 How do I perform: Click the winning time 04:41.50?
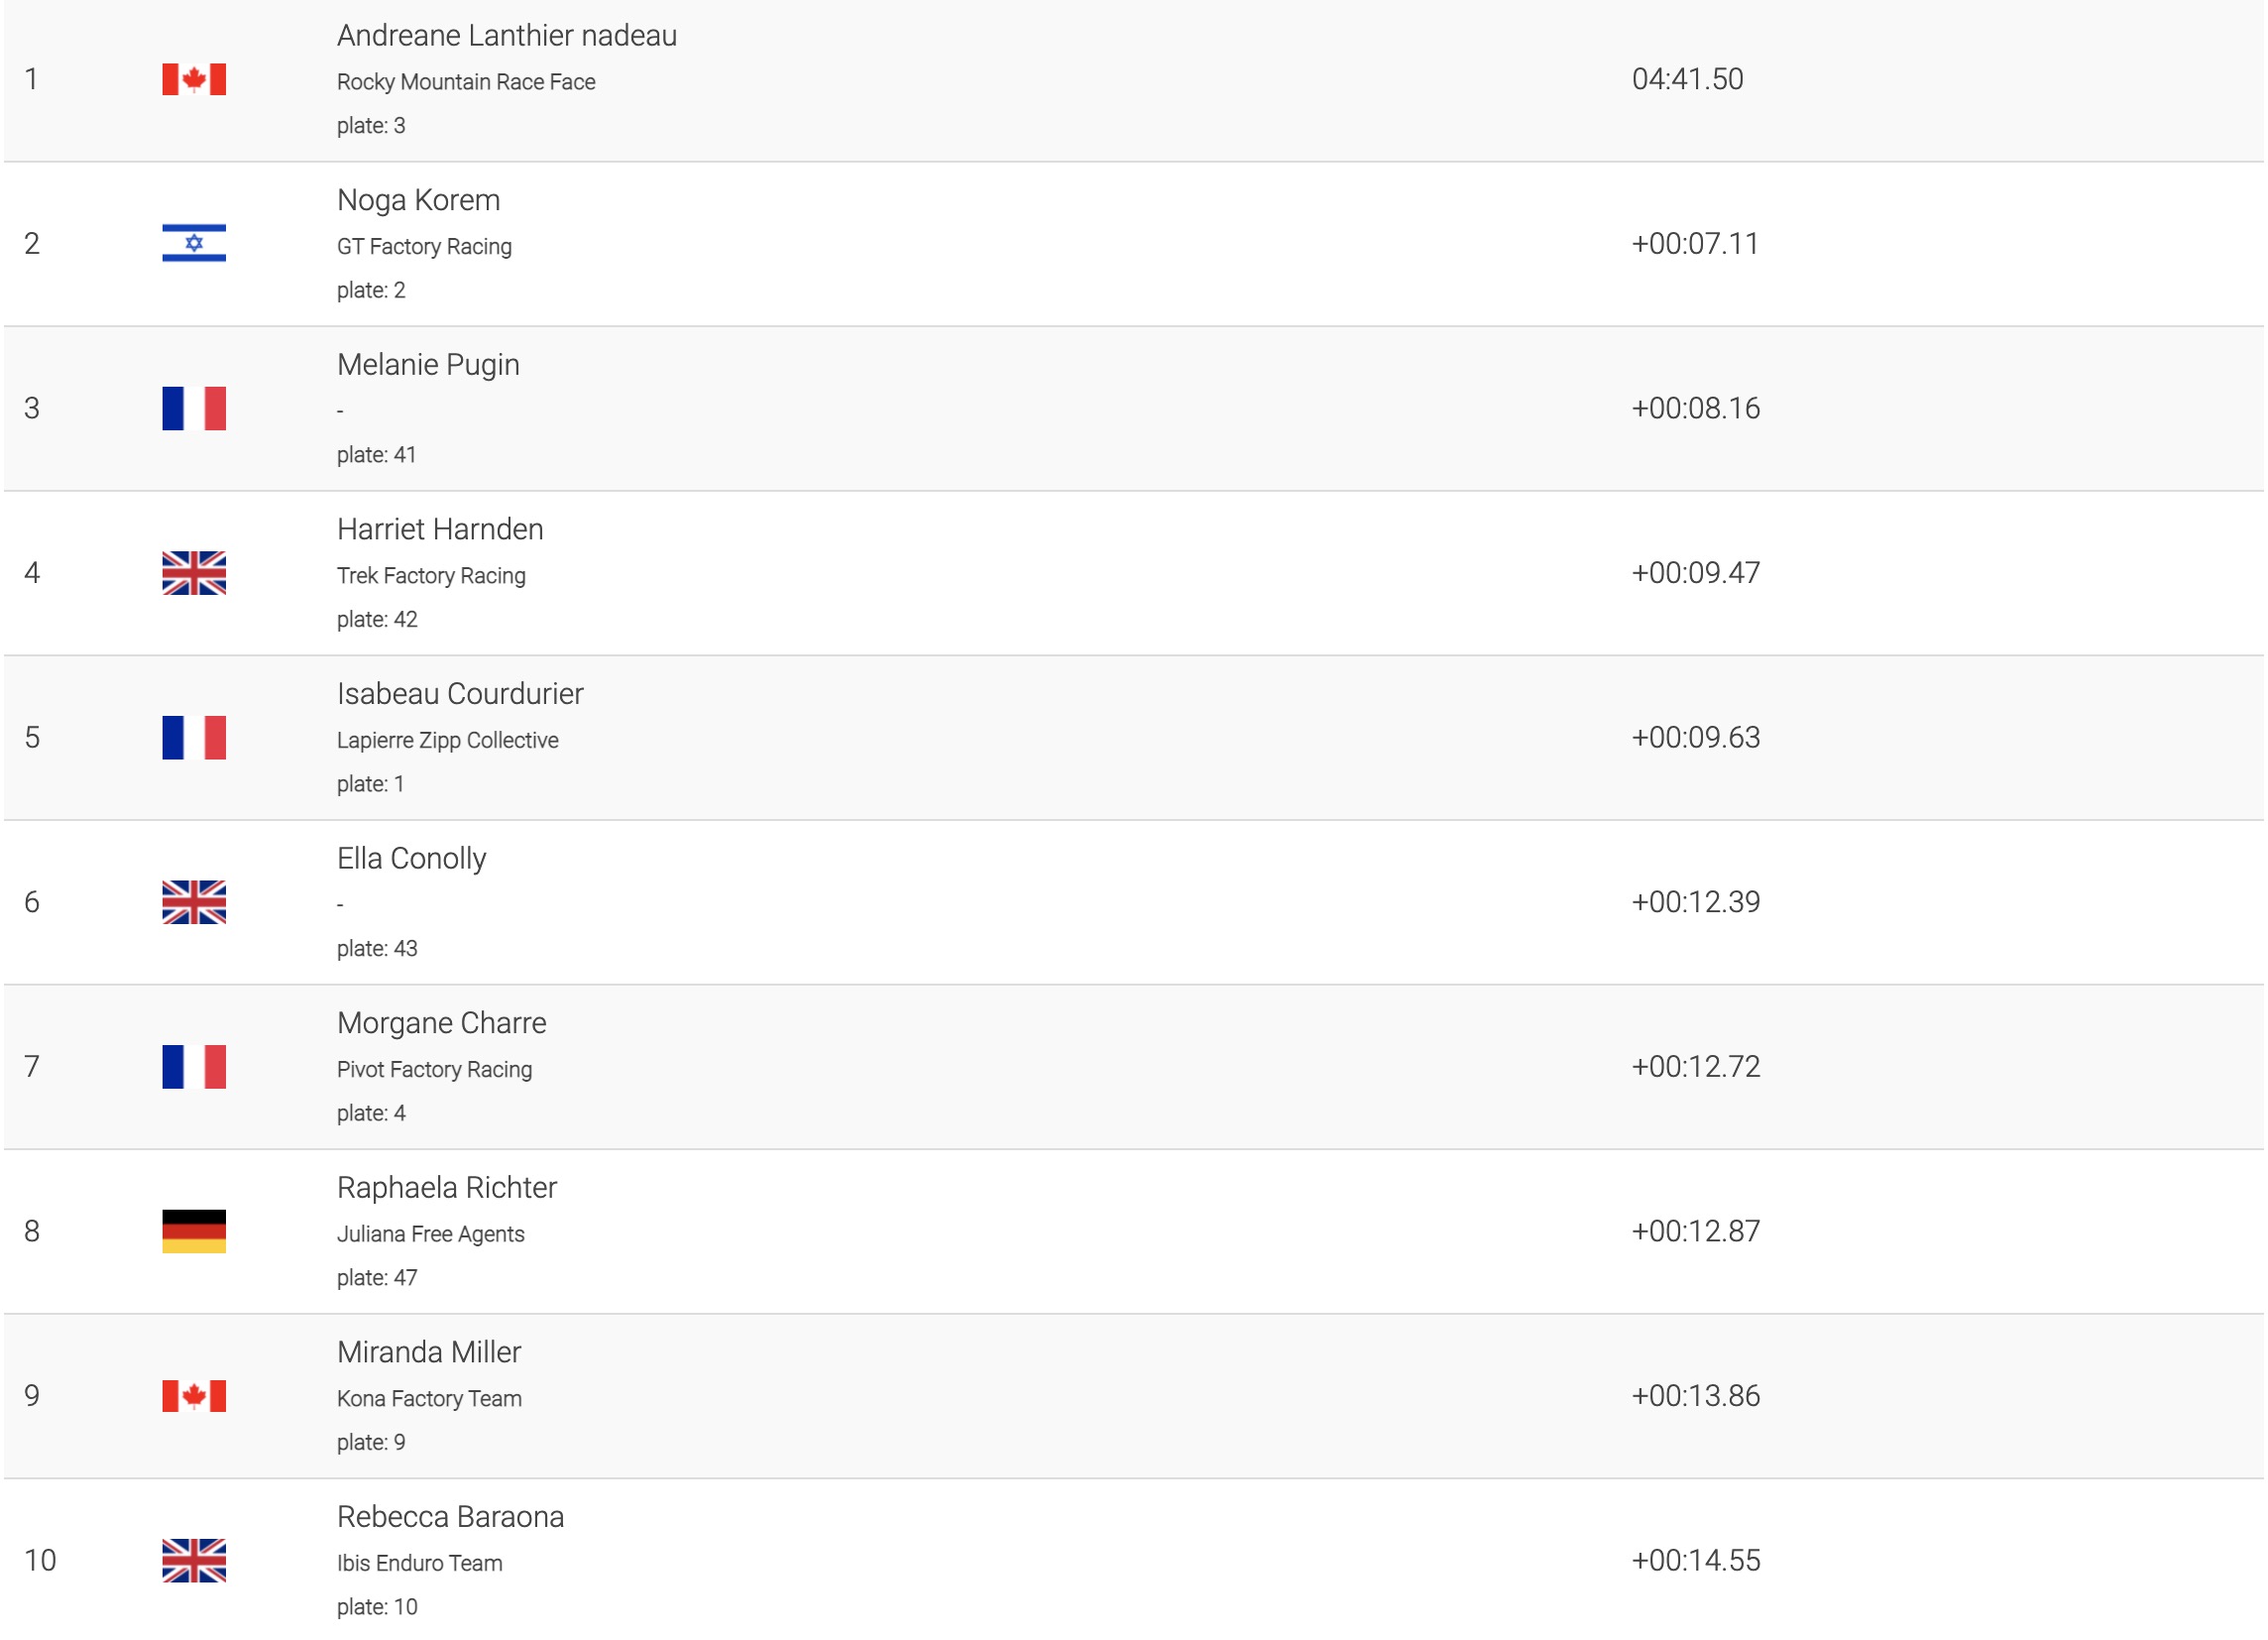coord(1687,79)
